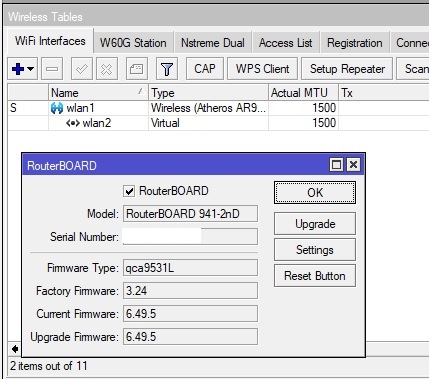Switch to the WiFi Interfaces tab
Image resolution: width=429 pixels, height=380 pixels.
tap(50, 41)
